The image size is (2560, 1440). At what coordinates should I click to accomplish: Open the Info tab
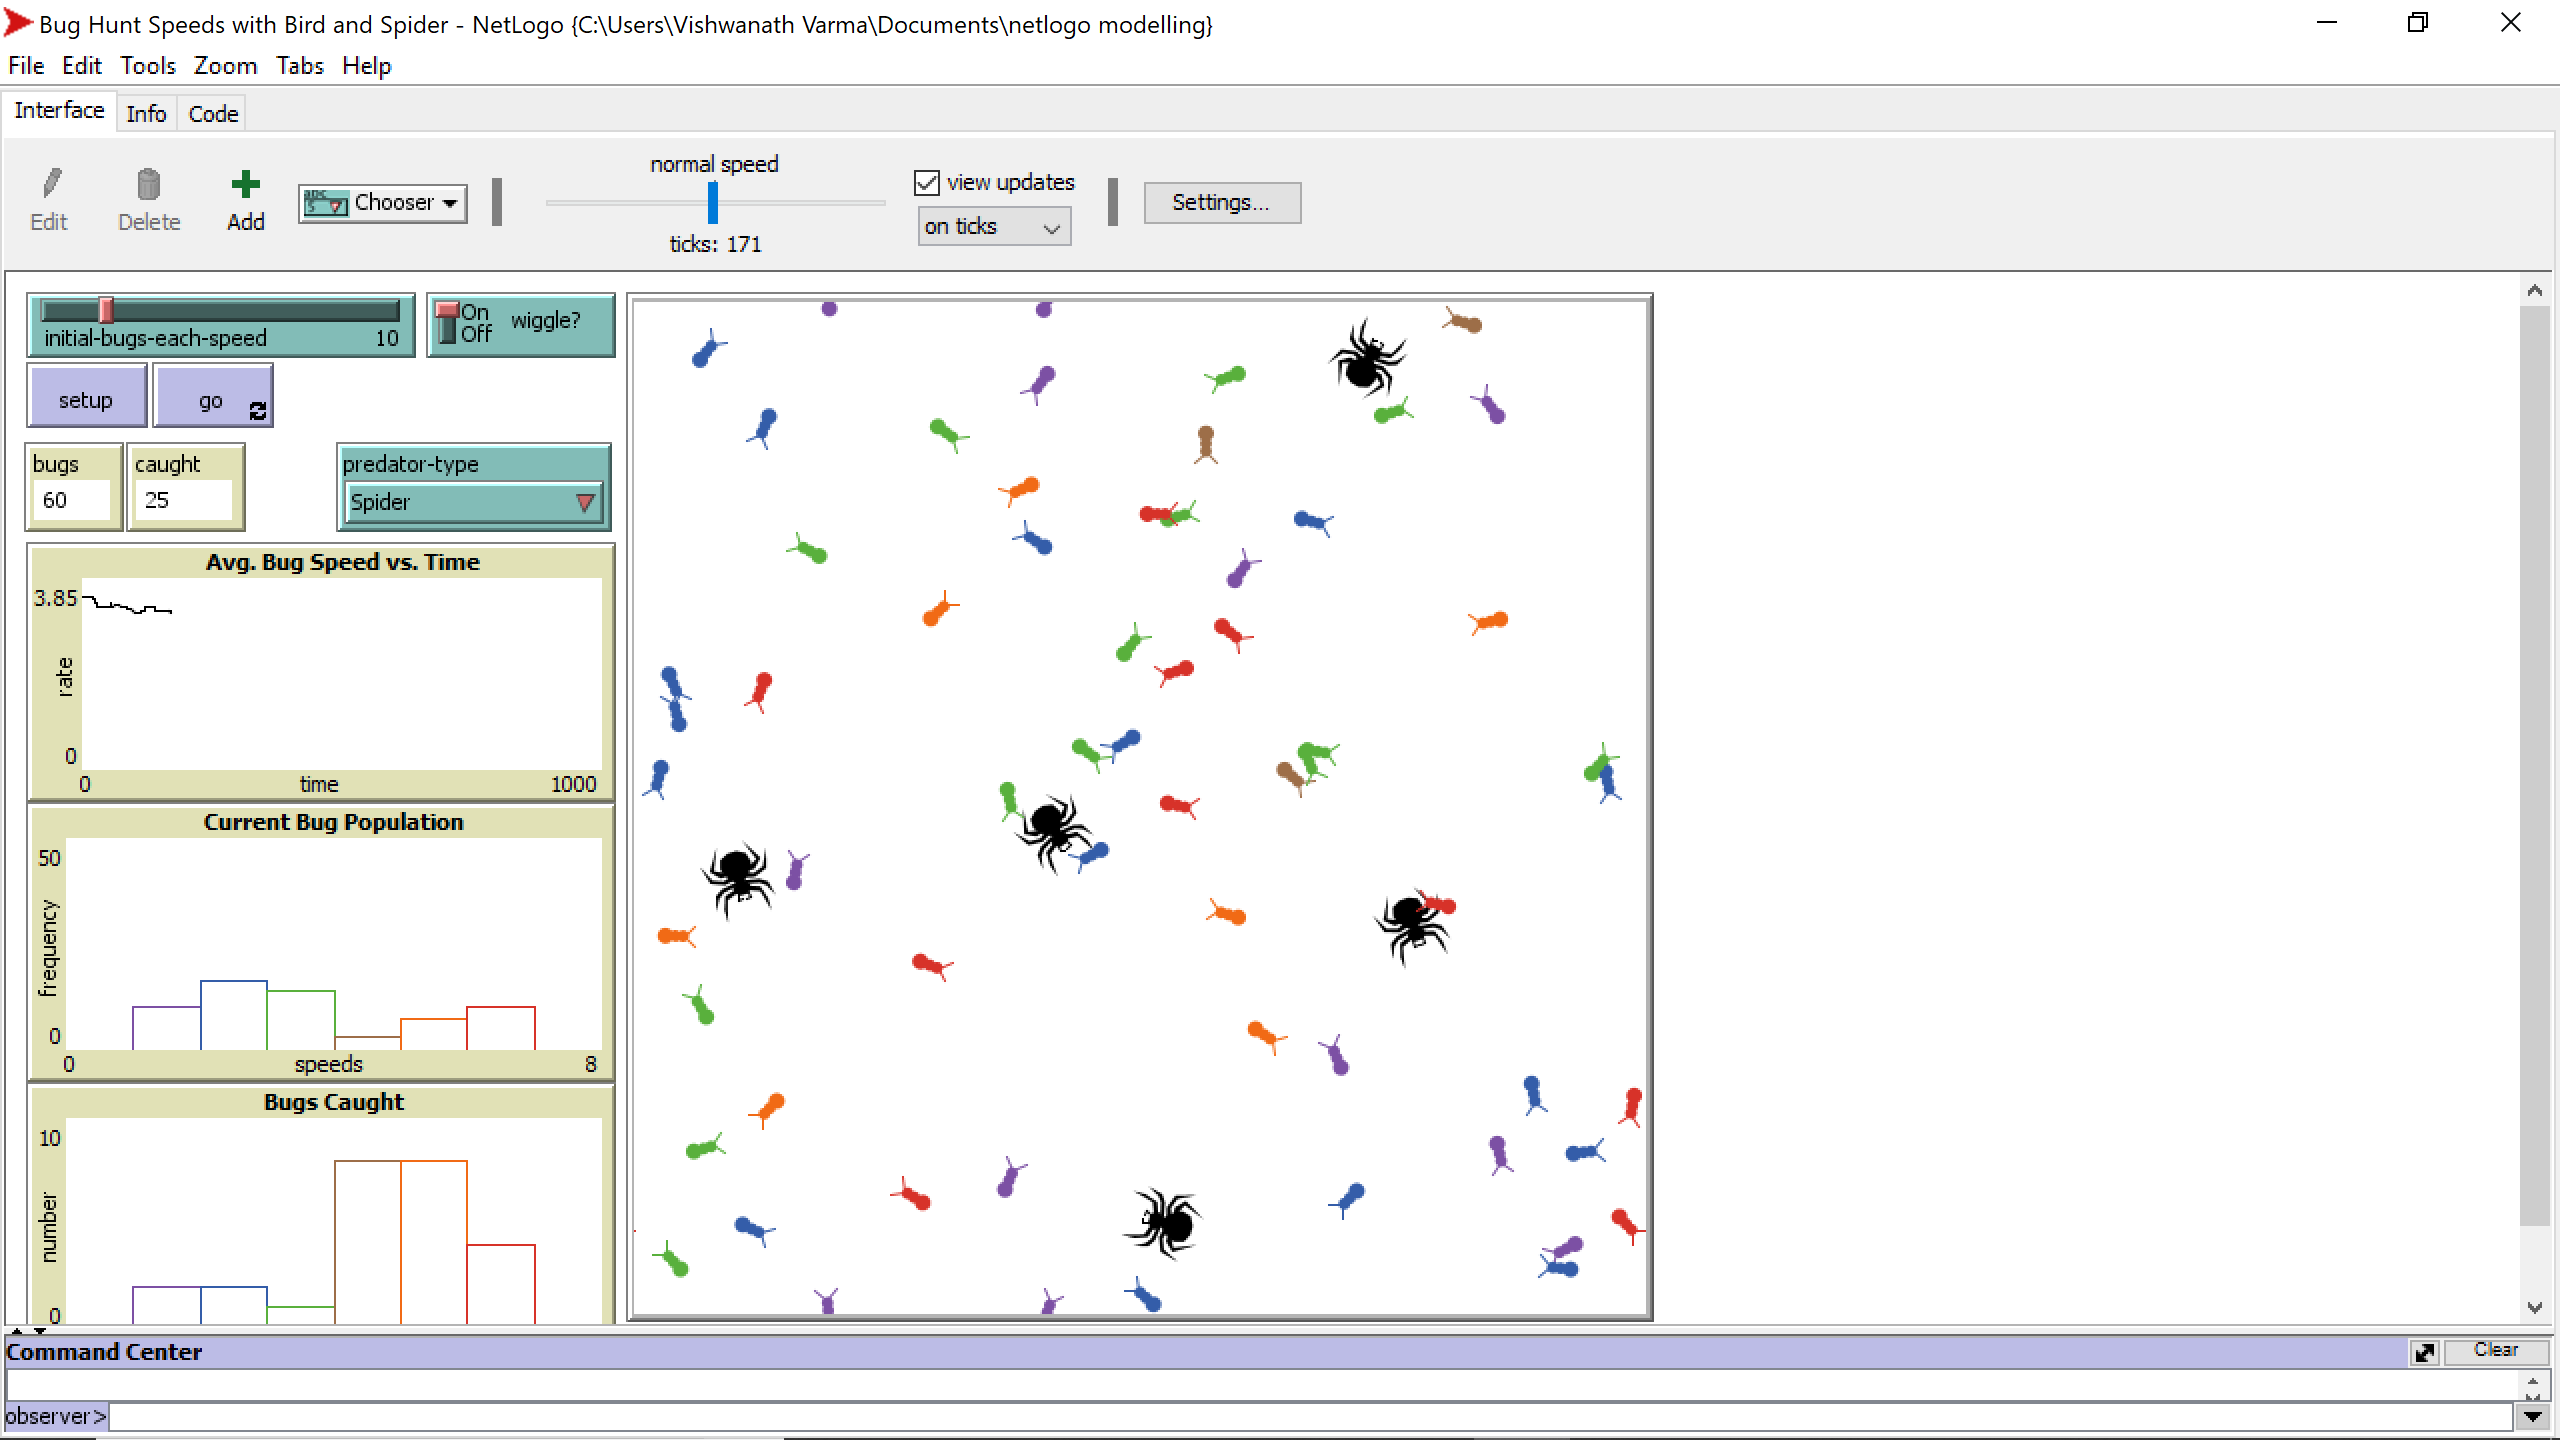click(146, 112)
